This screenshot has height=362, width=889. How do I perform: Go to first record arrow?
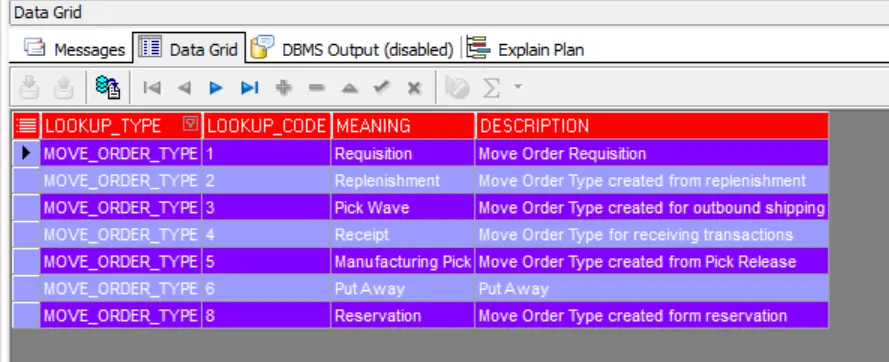(x=152, y=88)
